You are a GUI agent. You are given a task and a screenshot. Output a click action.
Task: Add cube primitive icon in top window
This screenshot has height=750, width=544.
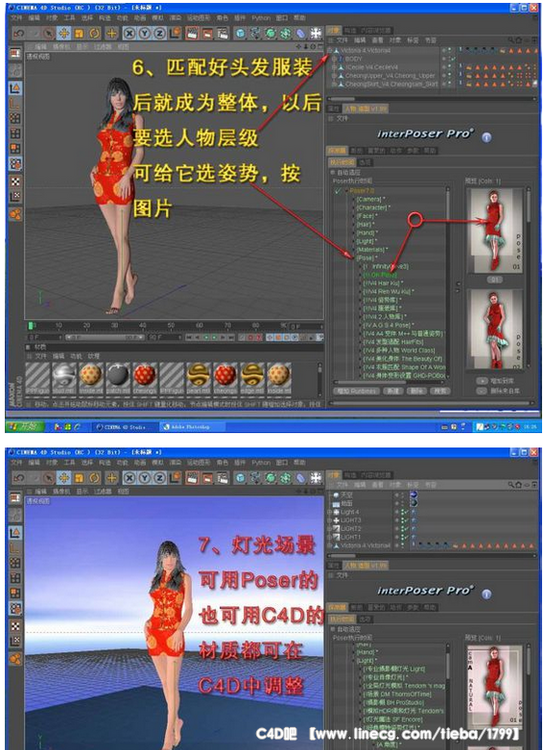click(x=240, y=33)
